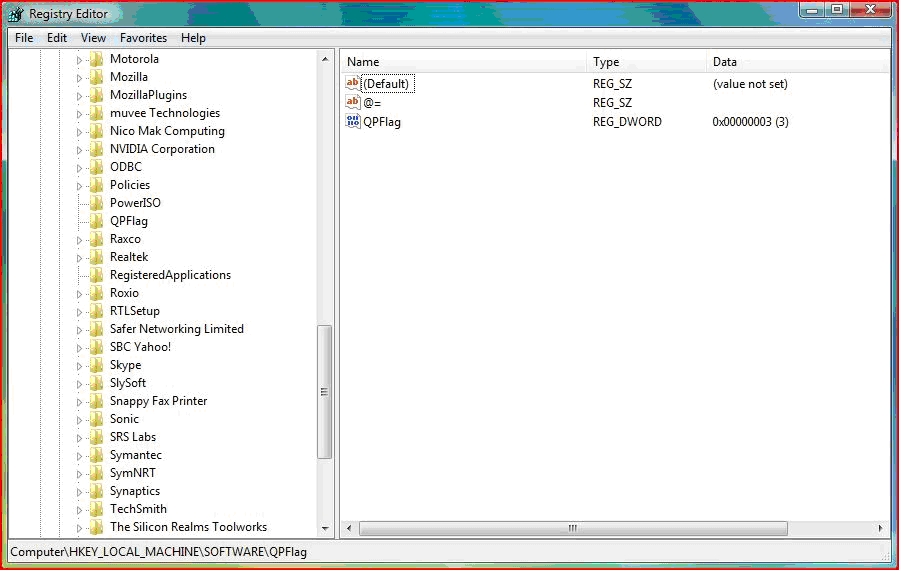Click the 0x00000003 (3) data cell
Screen dimensions: 901x571
[x=750, y=122]
